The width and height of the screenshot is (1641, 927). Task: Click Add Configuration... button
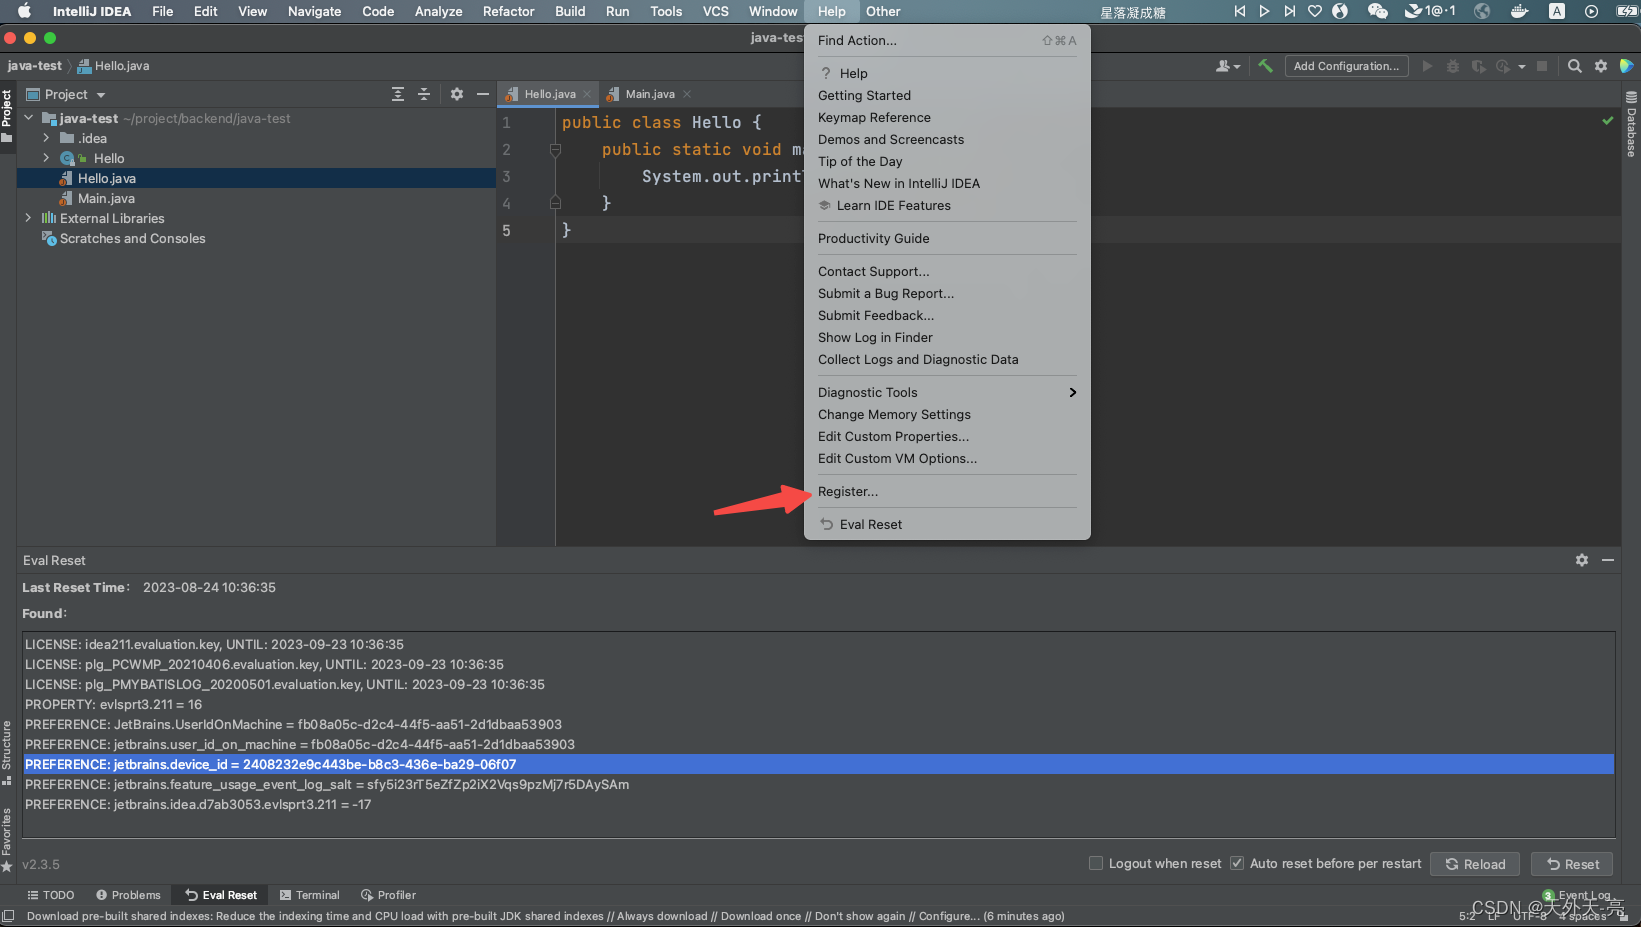1346,66
